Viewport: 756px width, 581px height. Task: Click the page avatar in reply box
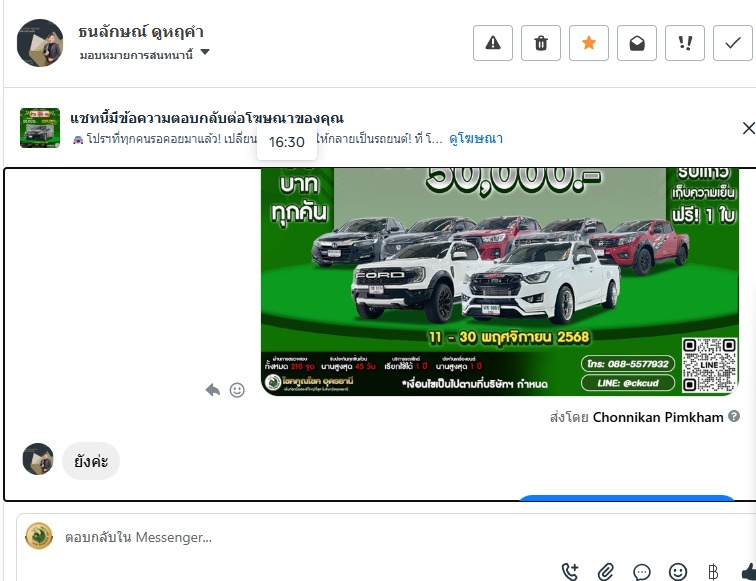(39, 536)
